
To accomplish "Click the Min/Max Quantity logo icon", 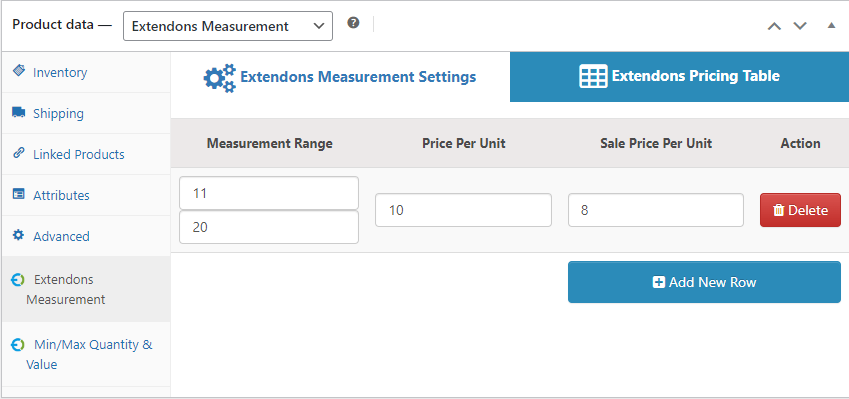I will pyautogui.click(x=18, y=344).
